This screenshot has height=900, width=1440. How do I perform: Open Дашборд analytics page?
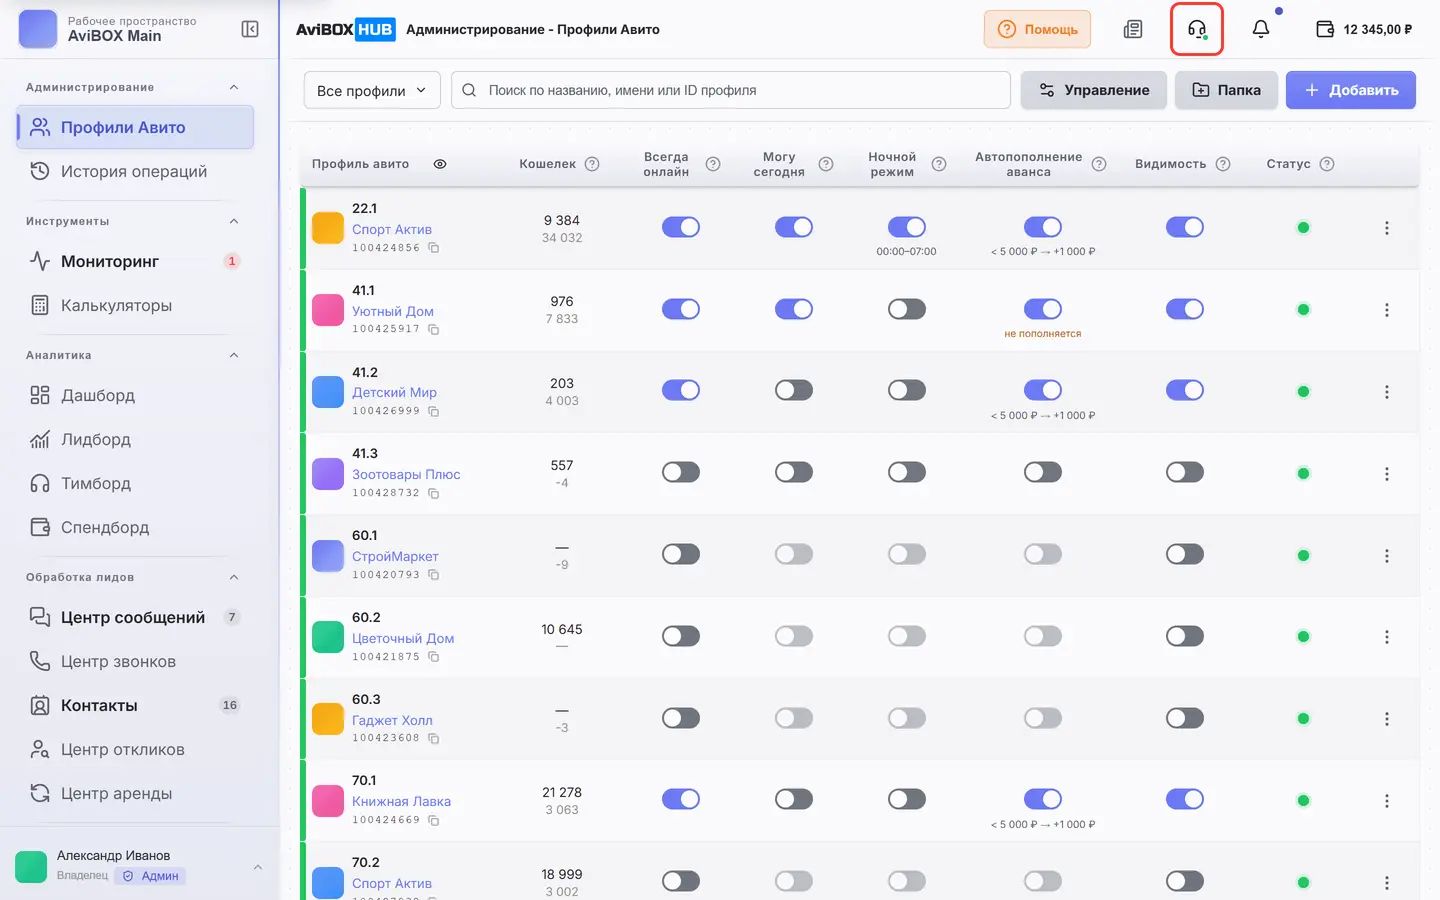135,395
